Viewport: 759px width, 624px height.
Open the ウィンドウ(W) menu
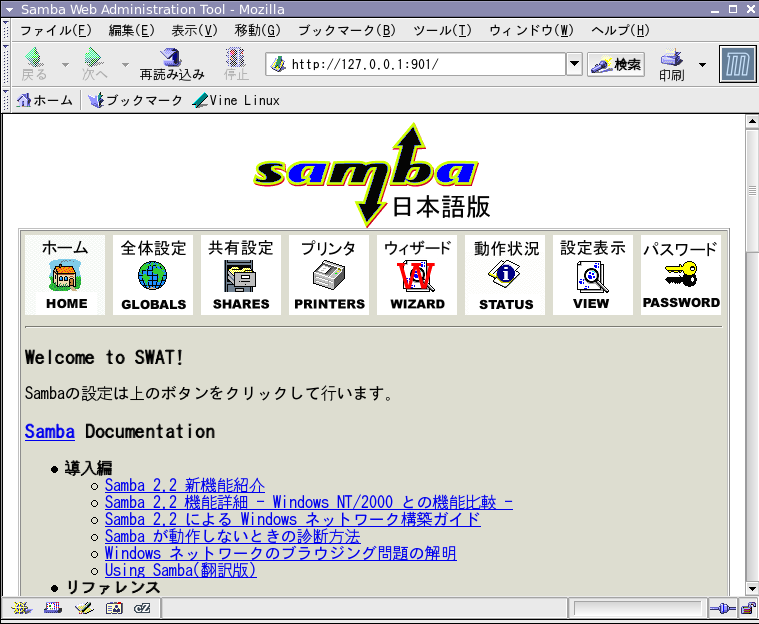pyautogui.click(x=531, y=30)
